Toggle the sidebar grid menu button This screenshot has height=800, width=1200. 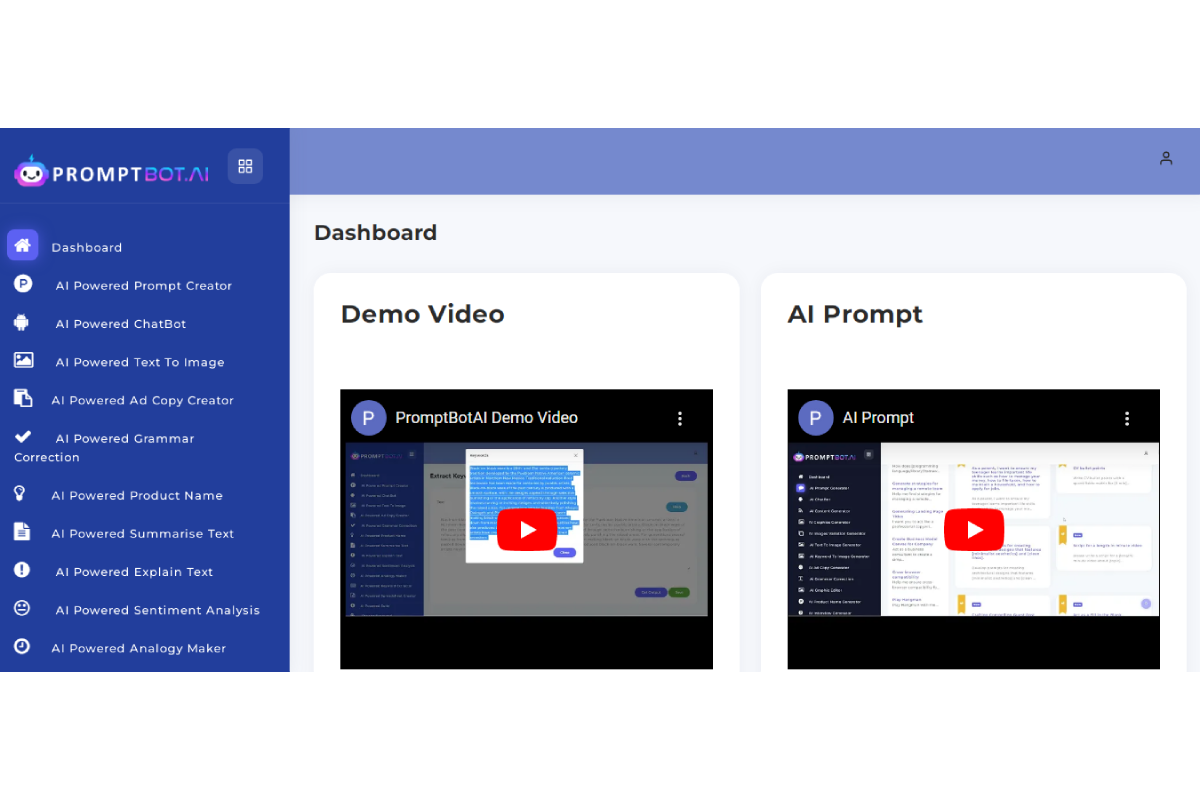[x=245, y=166]
